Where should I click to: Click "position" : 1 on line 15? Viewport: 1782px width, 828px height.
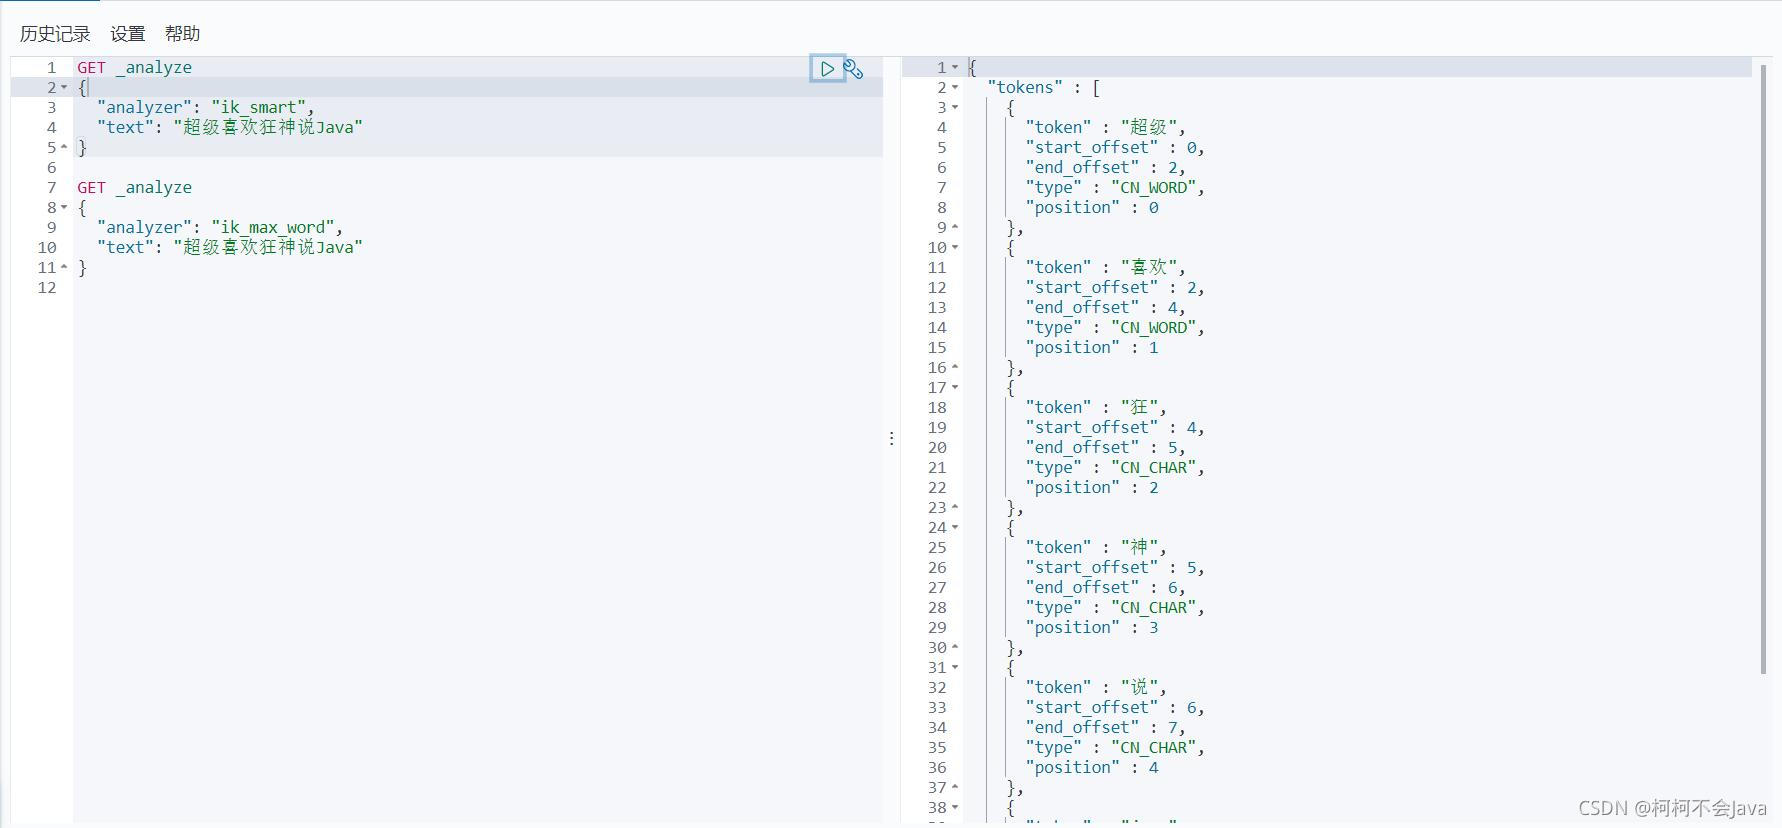pyautogui.click(x=1092, y=348)
